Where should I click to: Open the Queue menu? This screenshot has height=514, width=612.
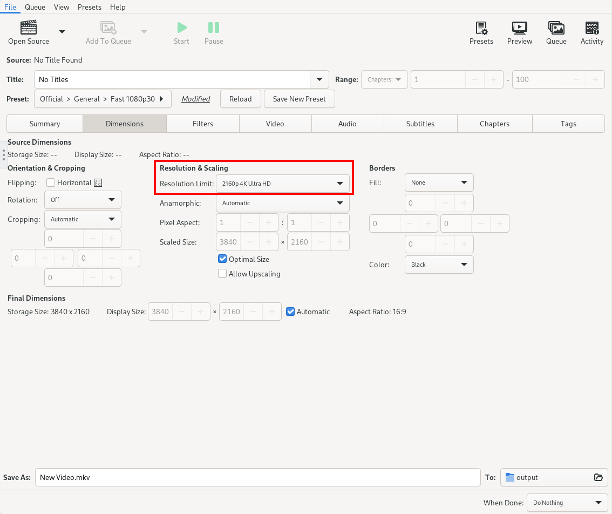click(35, 7)
